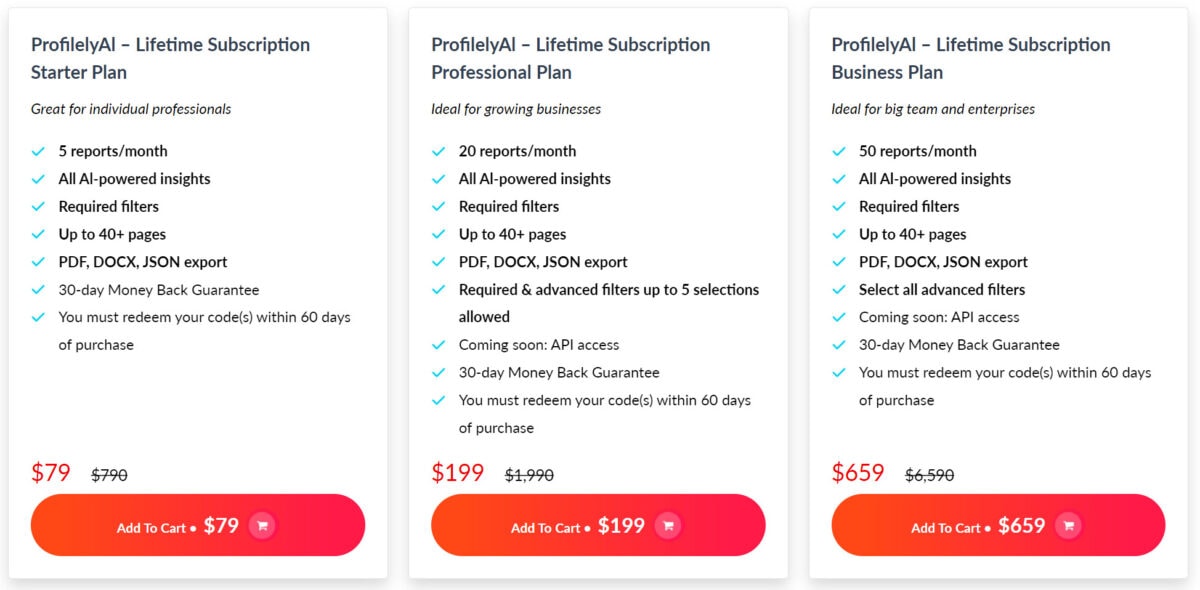Image resolution: width=1200 pixels, height=590 pixels.
Task: Click the cart icon on the Professional Plan button
Action: pyautogui.click(x=667, y=525)
